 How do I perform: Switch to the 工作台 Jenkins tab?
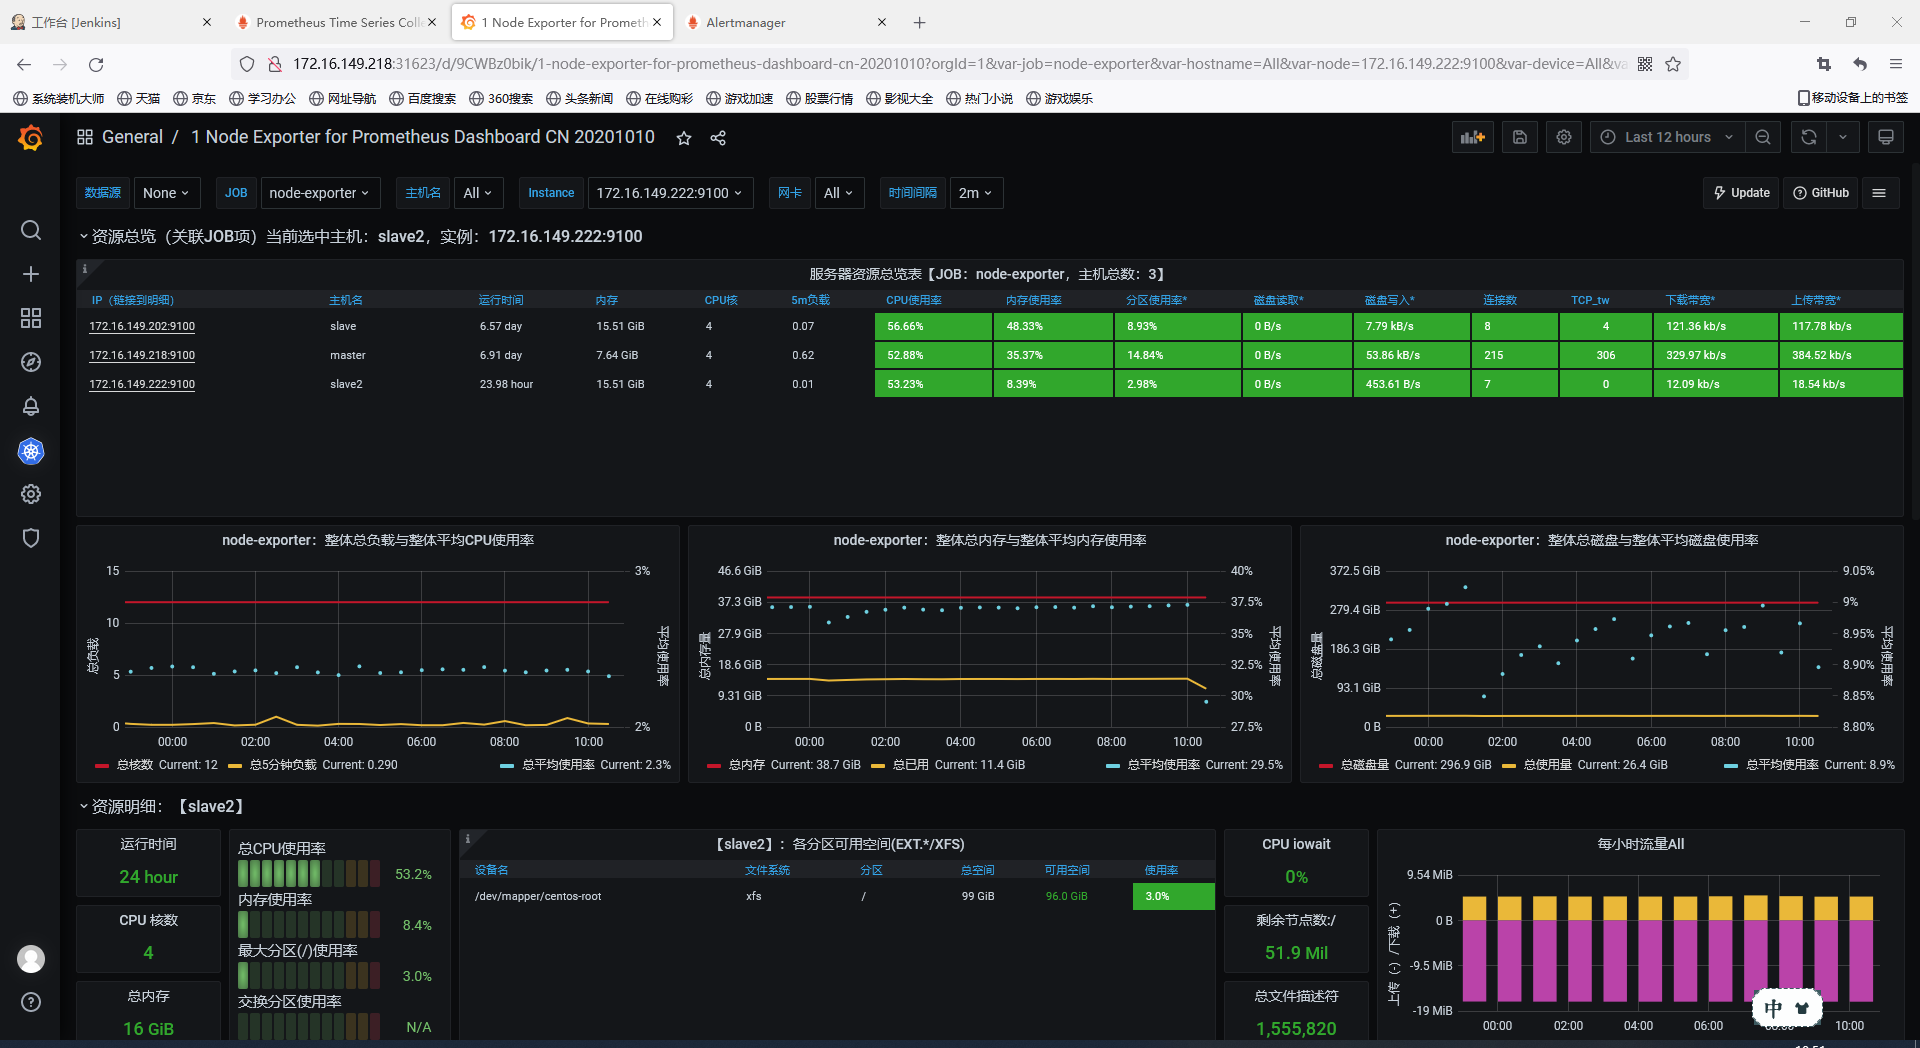(112, 22)
